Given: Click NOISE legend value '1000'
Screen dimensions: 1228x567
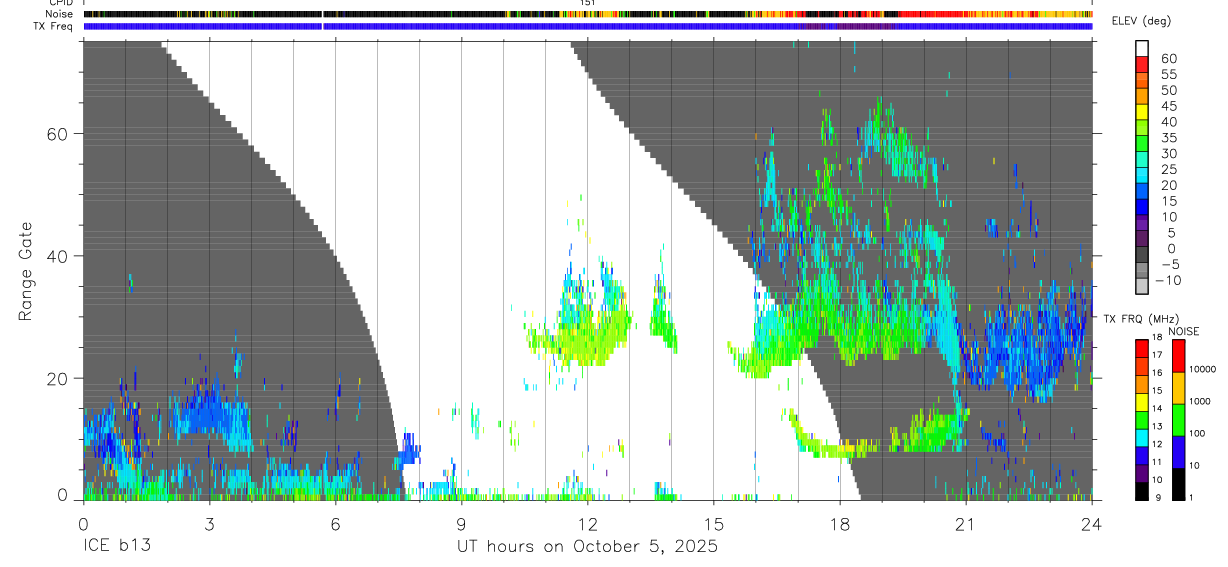Looking at the screenshot, I should pyautogui.click(x=1198, y=402).
